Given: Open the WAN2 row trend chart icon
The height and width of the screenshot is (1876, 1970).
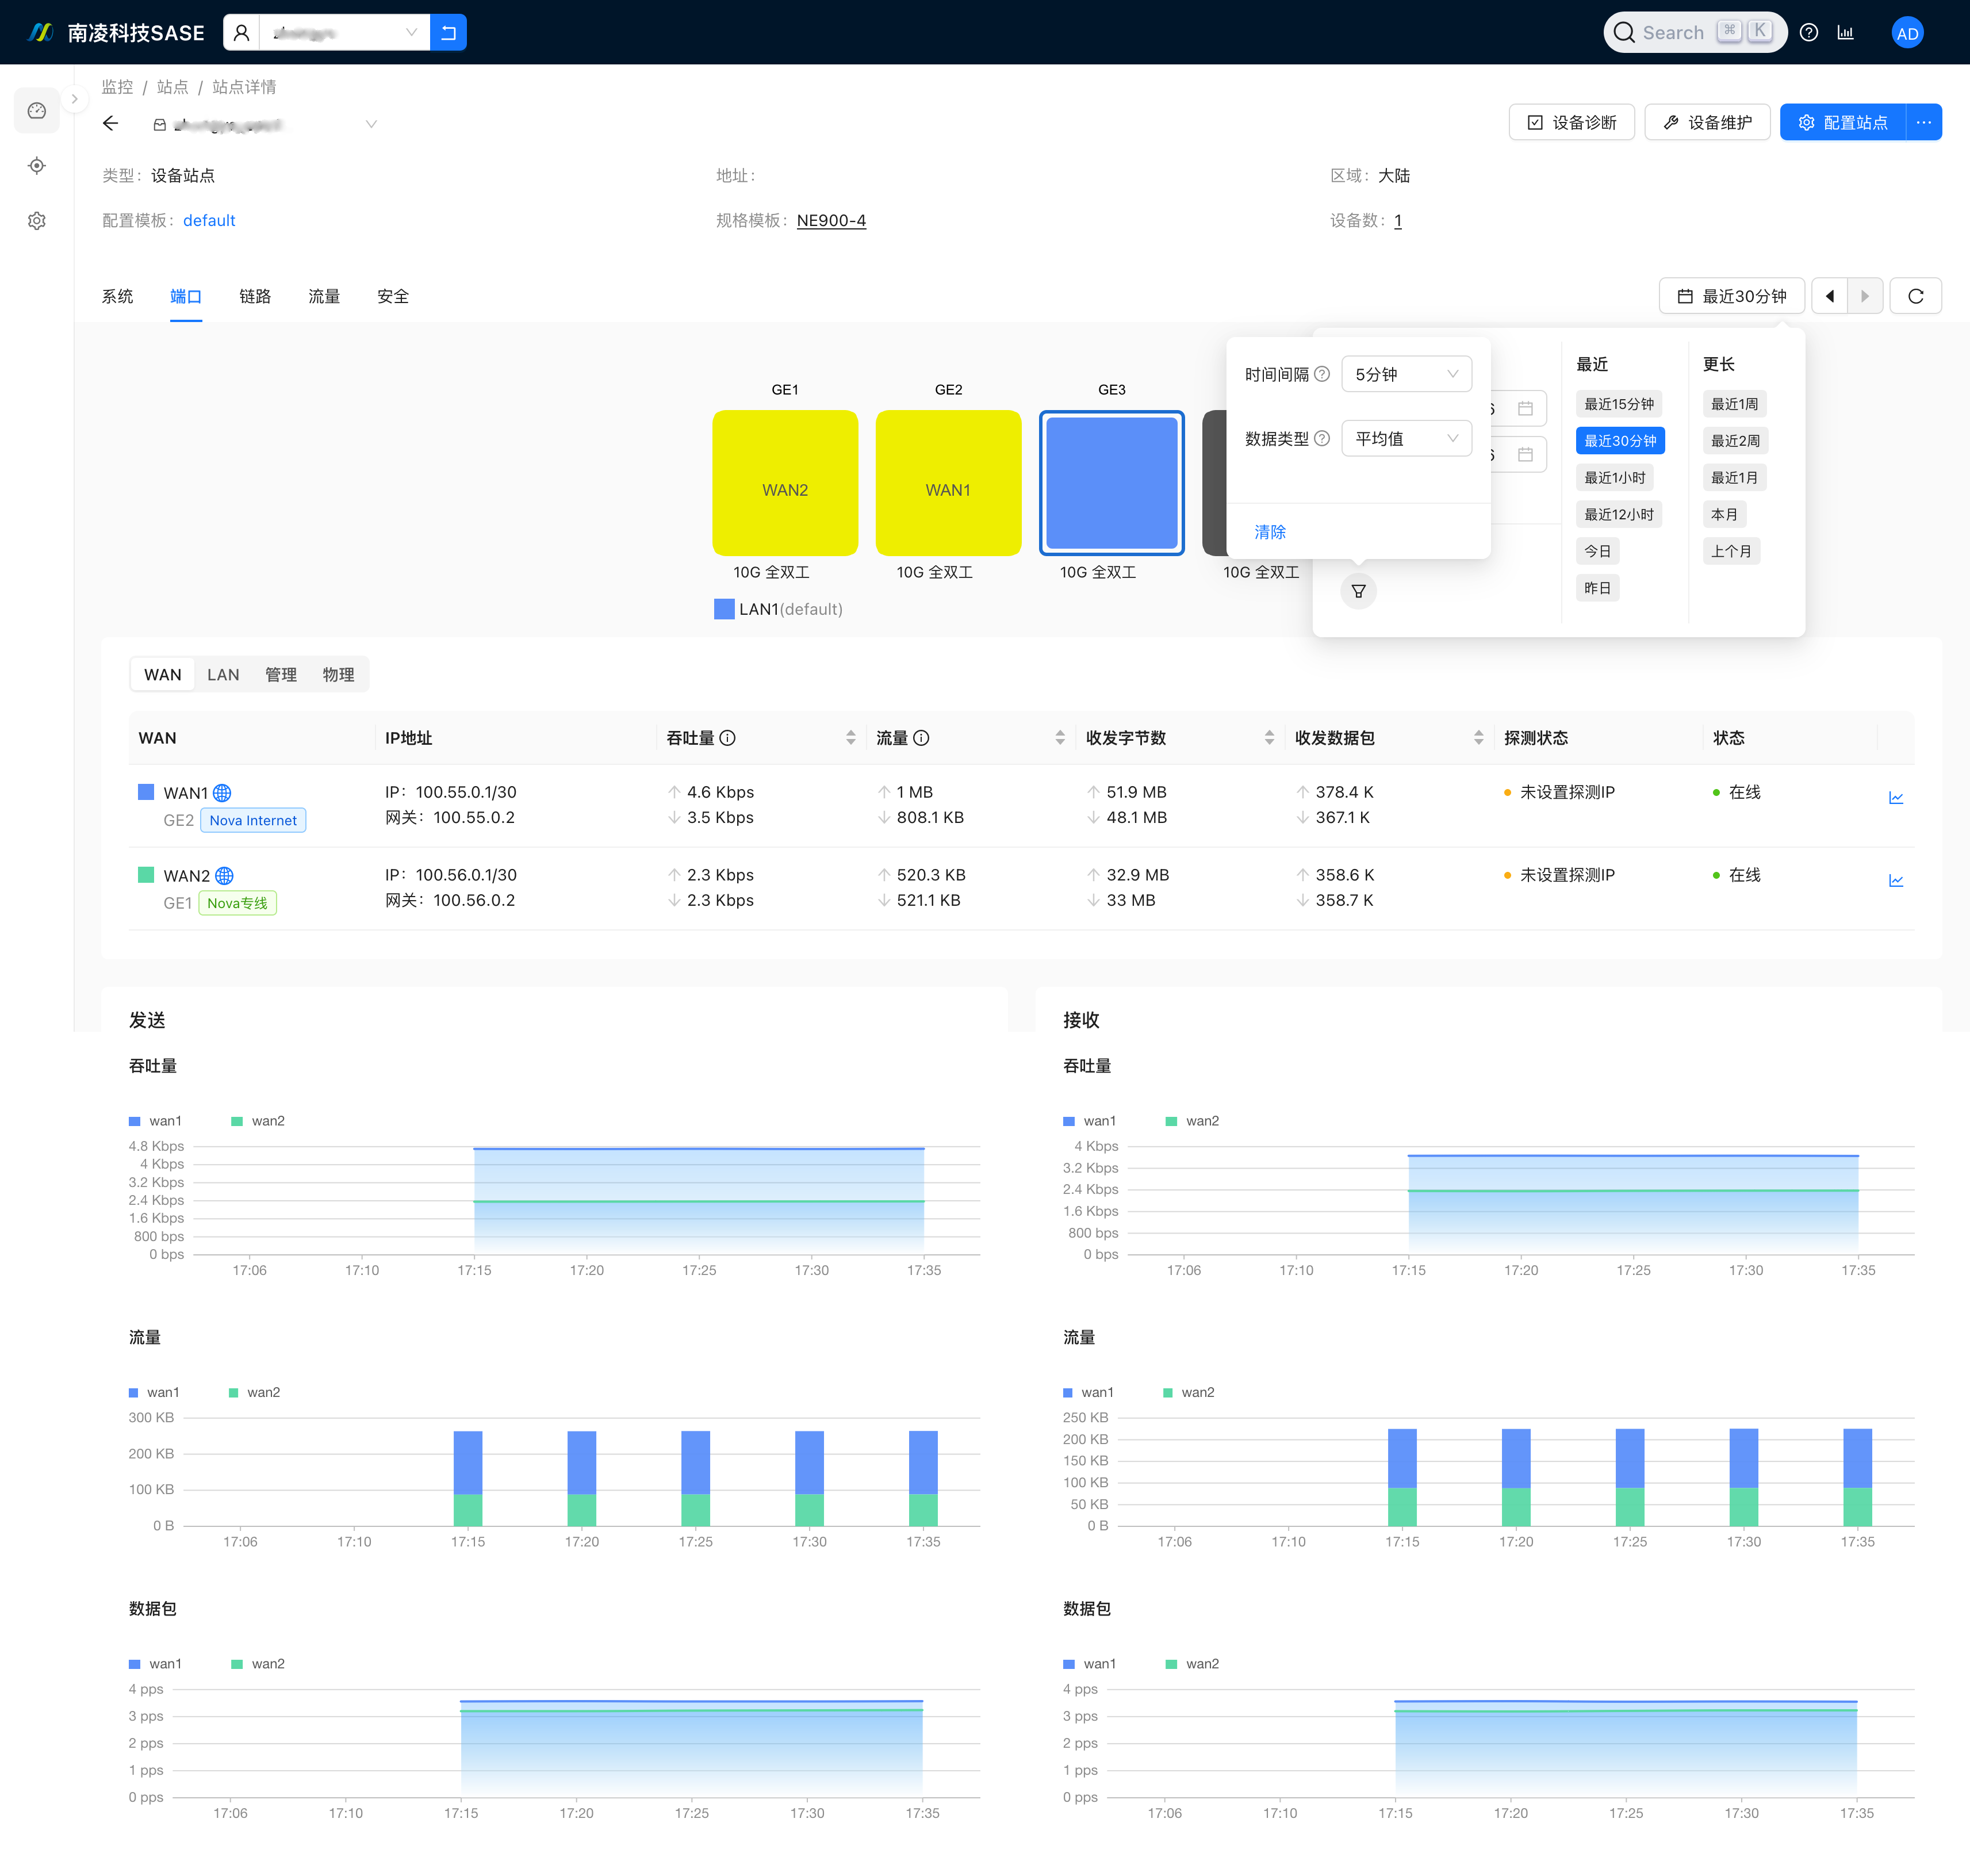Looking at the screenshot, I should (1895, 881).
